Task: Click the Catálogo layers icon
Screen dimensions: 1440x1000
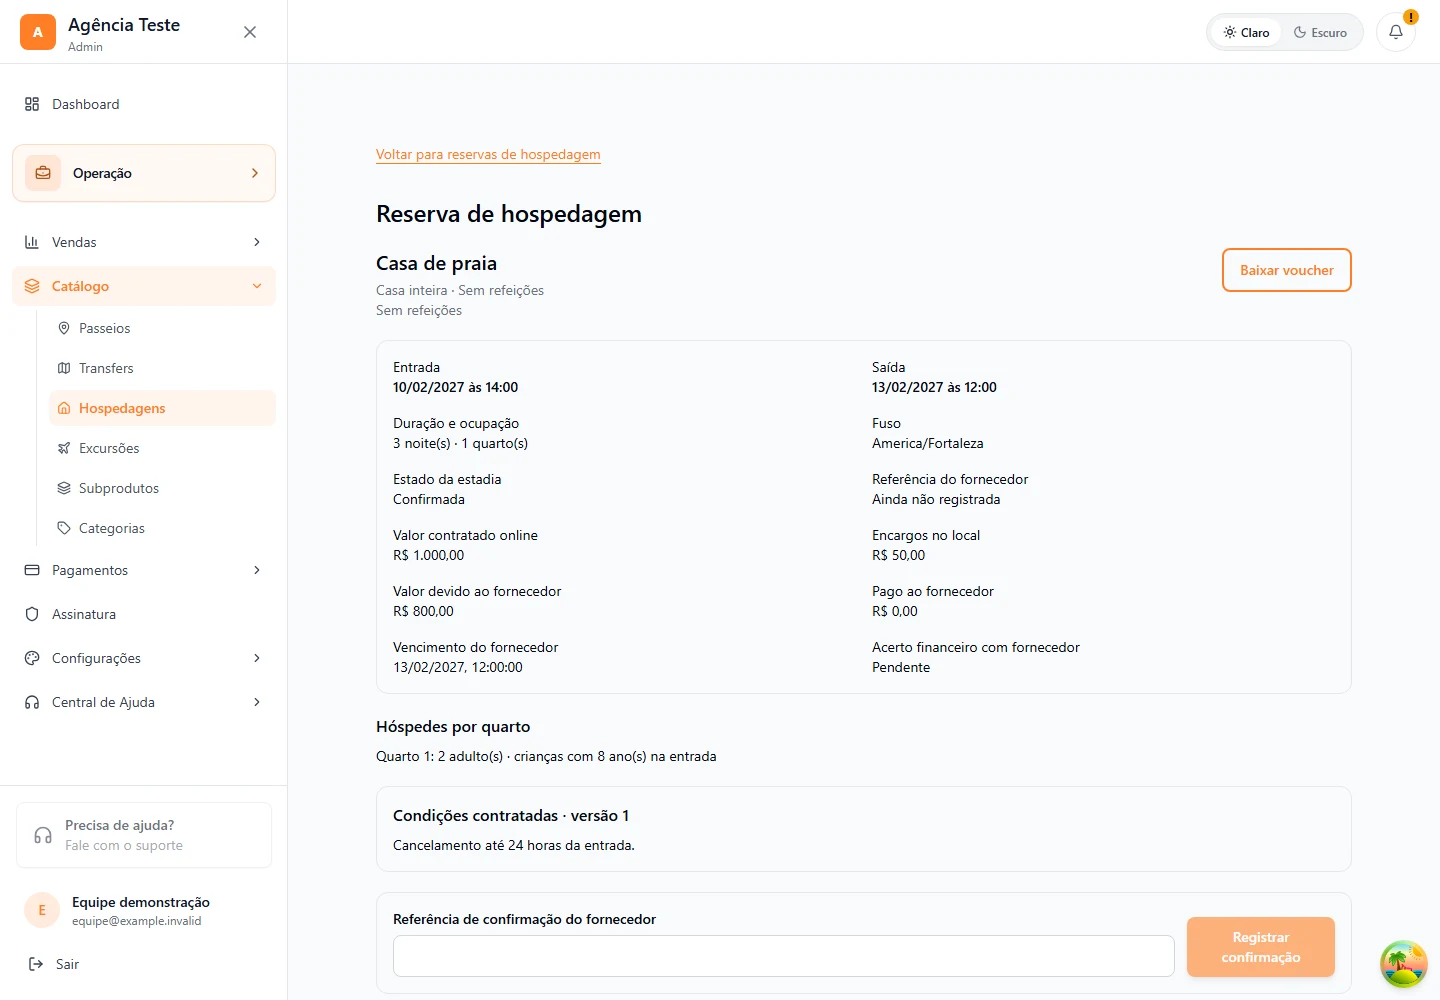Action: pyautogui.click(x=32, y=286)
